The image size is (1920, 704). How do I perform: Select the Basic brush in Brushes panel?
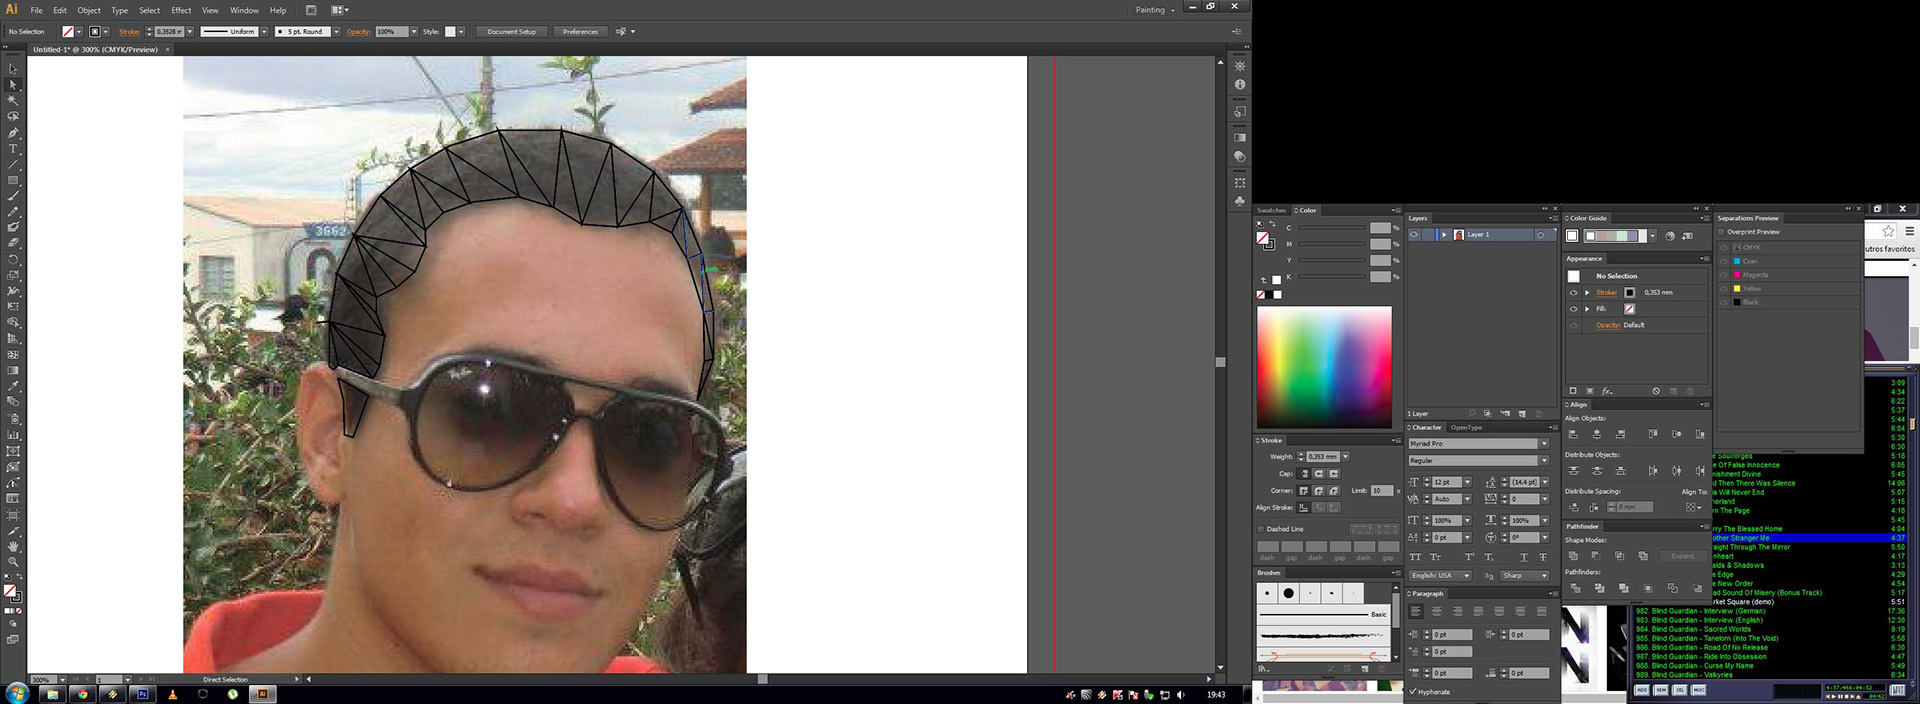[1322, 614]
